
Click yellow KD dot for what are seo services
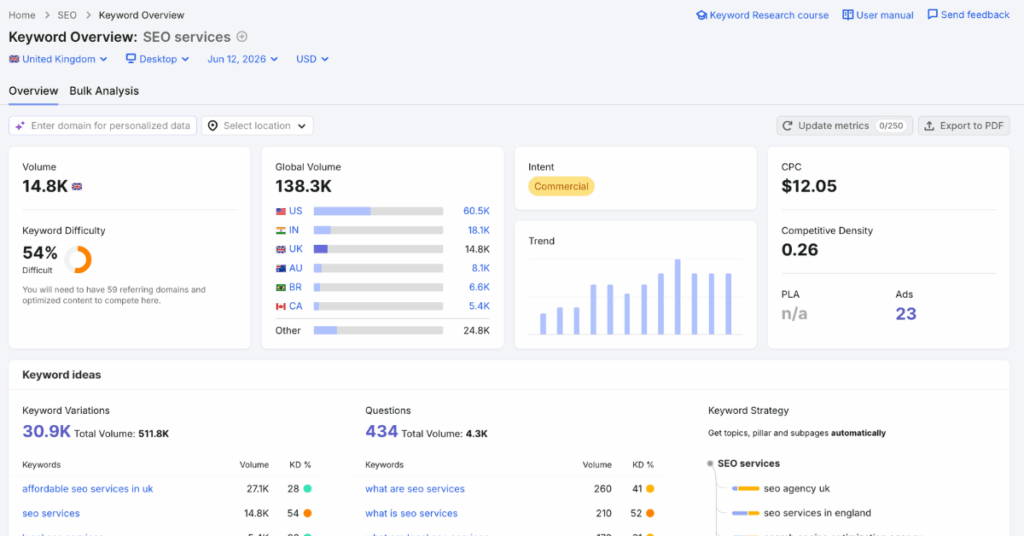coord(650,488)
